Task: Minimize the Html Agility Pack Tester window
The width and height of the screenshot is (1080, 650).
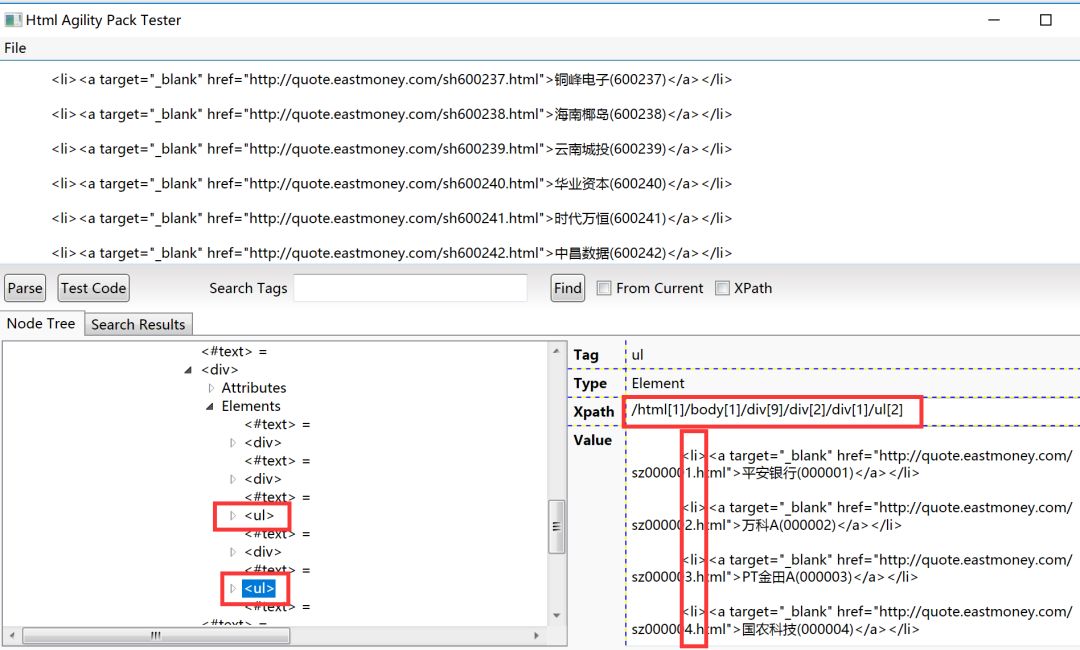Action: [994, 20]
